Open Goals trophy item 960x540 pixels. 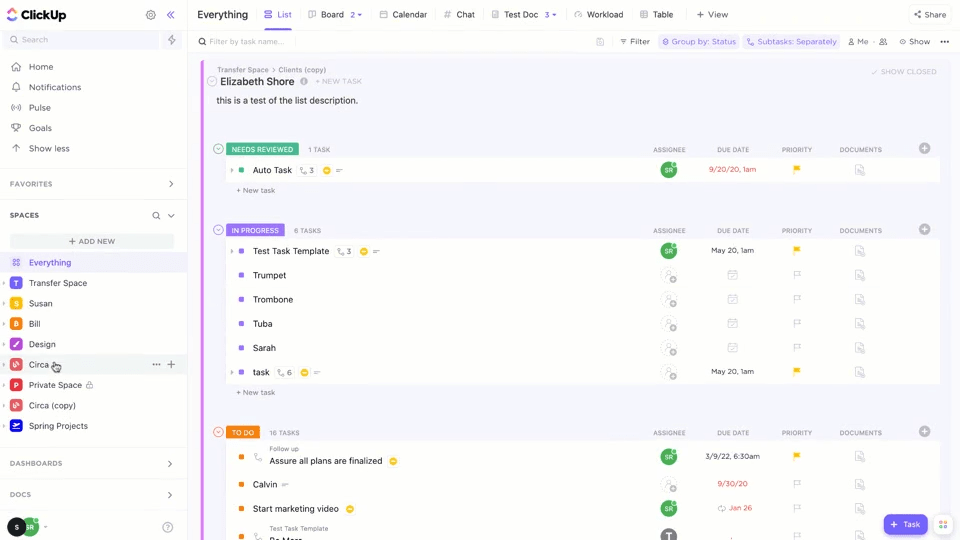[40, 128]
